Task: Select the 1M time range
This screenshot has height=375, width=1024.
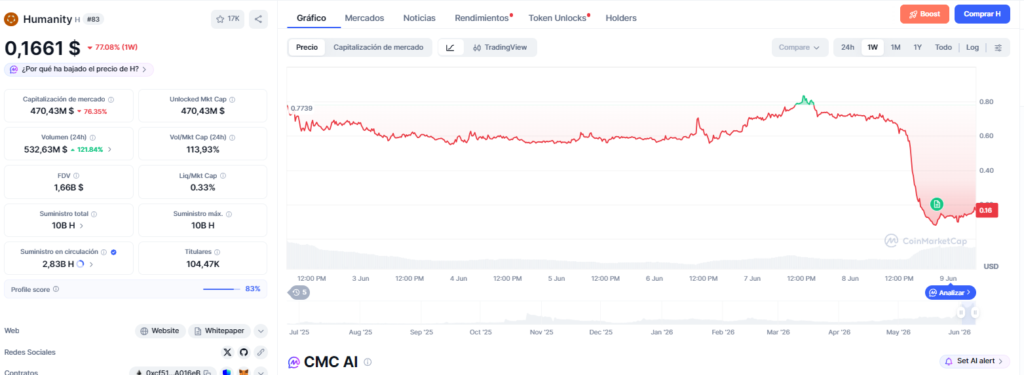Action: click(895, 47)
